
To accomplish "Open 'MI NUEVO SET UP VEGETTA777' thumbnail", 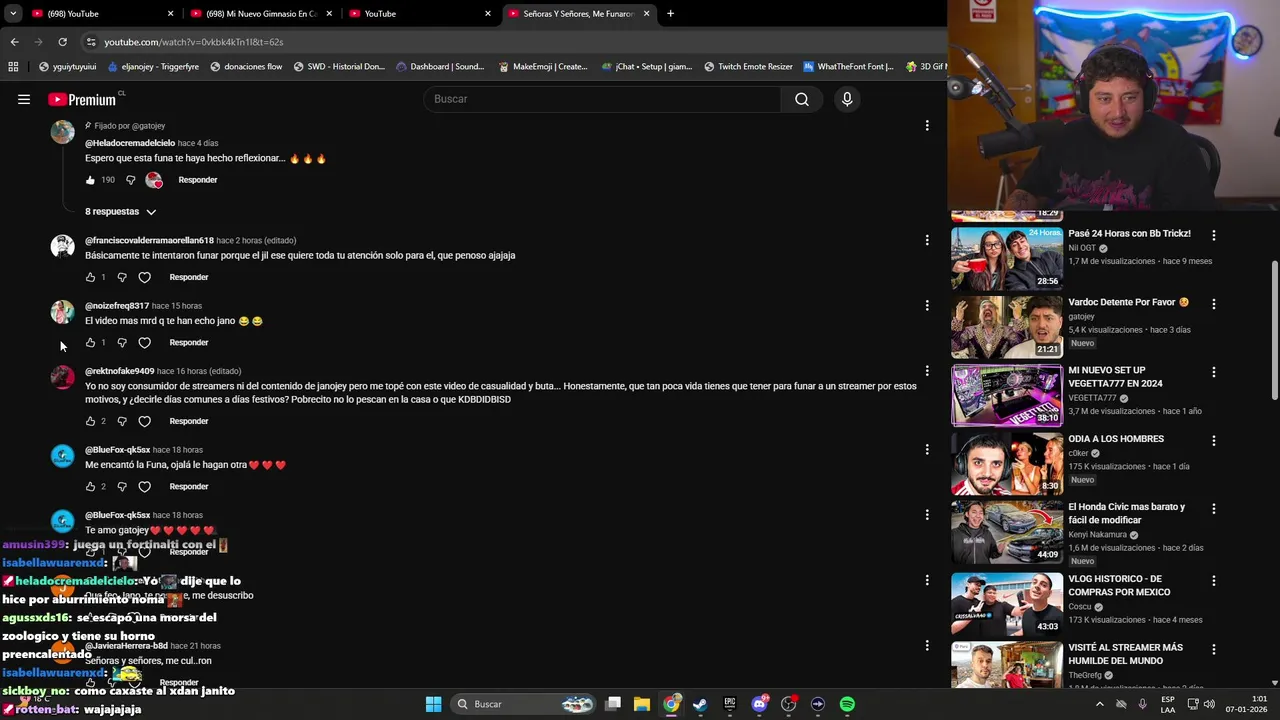I will click(1006, 395).
